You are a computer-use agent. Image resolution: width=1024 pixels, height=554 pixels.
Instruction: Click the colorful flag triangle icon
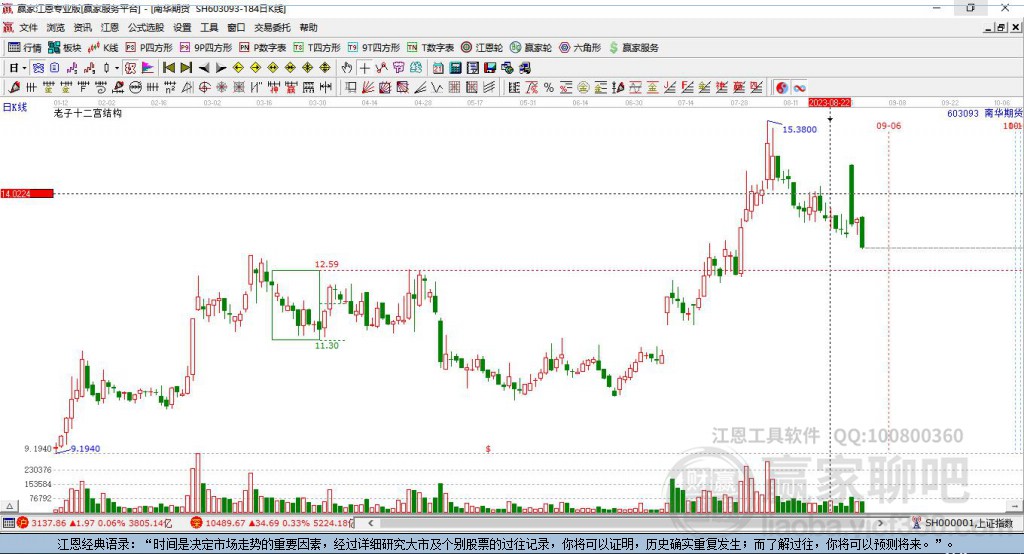(x=148, y=68)
